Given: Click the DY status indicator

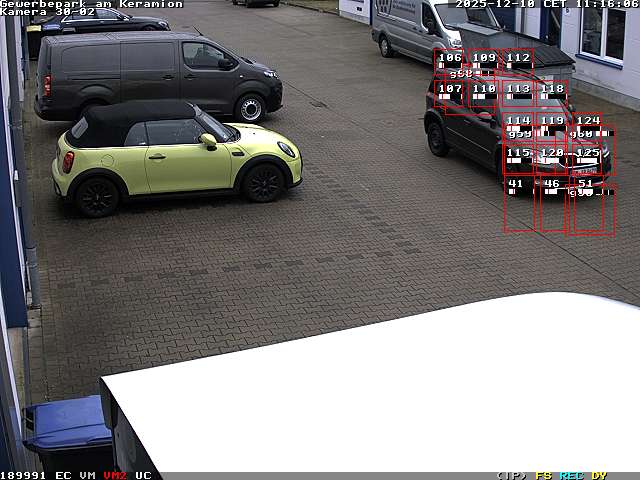Looking at the screenshot, I should [x=599, y=475].
